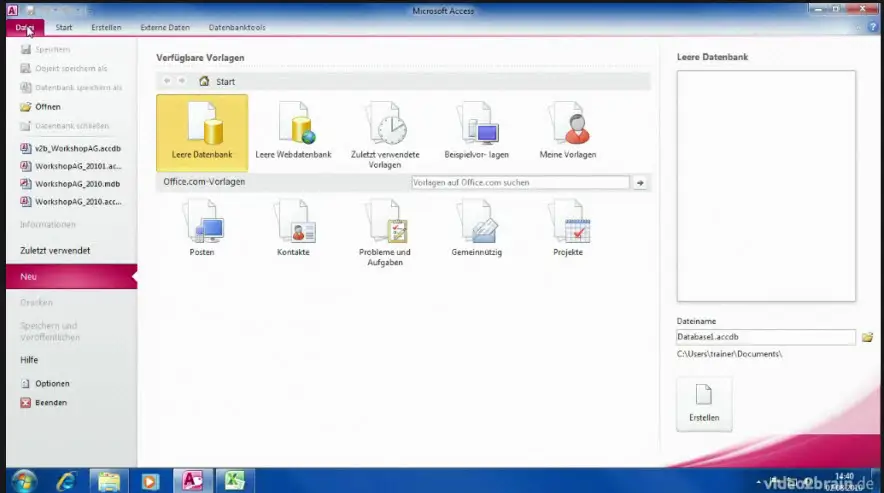Click the Office.com template search box

point(520,183)
